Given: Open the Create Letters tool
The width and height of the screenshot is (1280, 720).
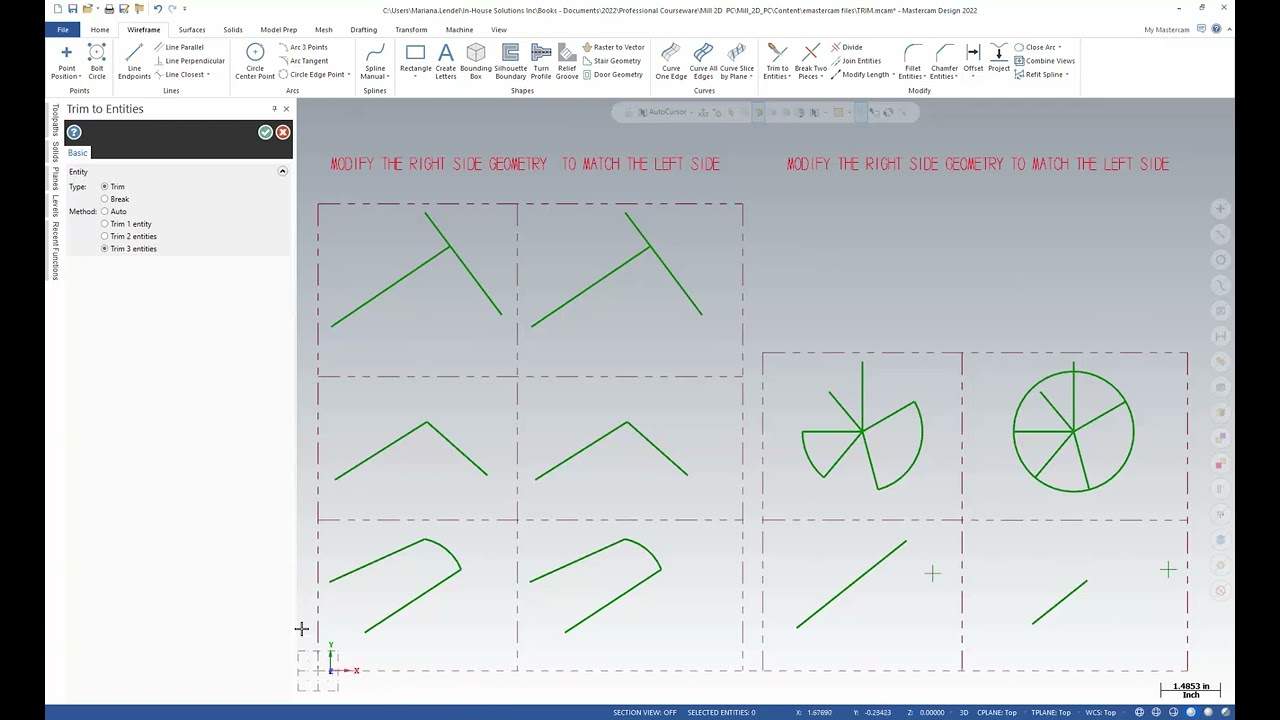Looking at the screenshot, I should [446, 62].
